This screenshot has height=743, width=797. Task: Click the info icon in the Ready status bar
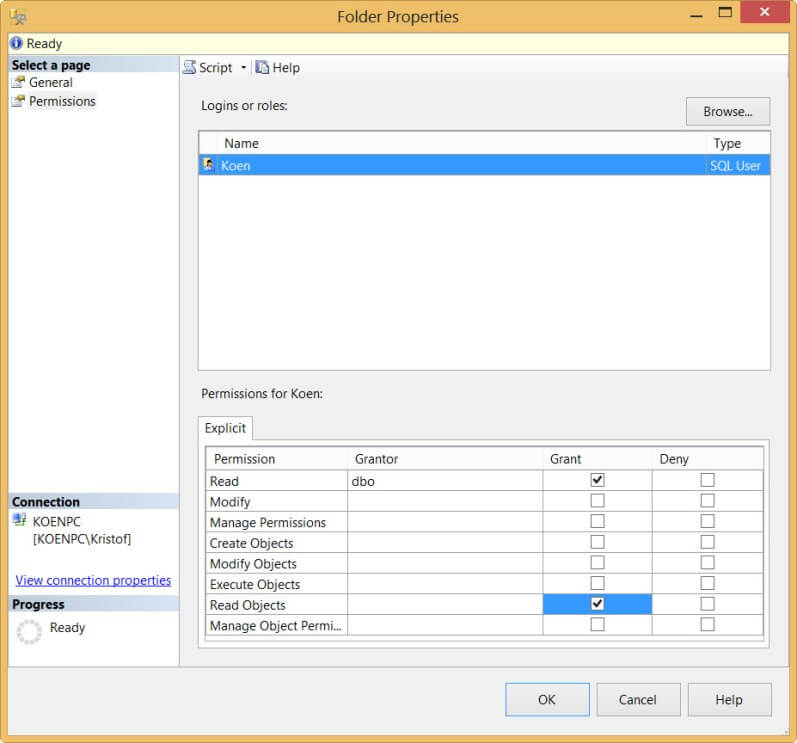tap(16, 44)
